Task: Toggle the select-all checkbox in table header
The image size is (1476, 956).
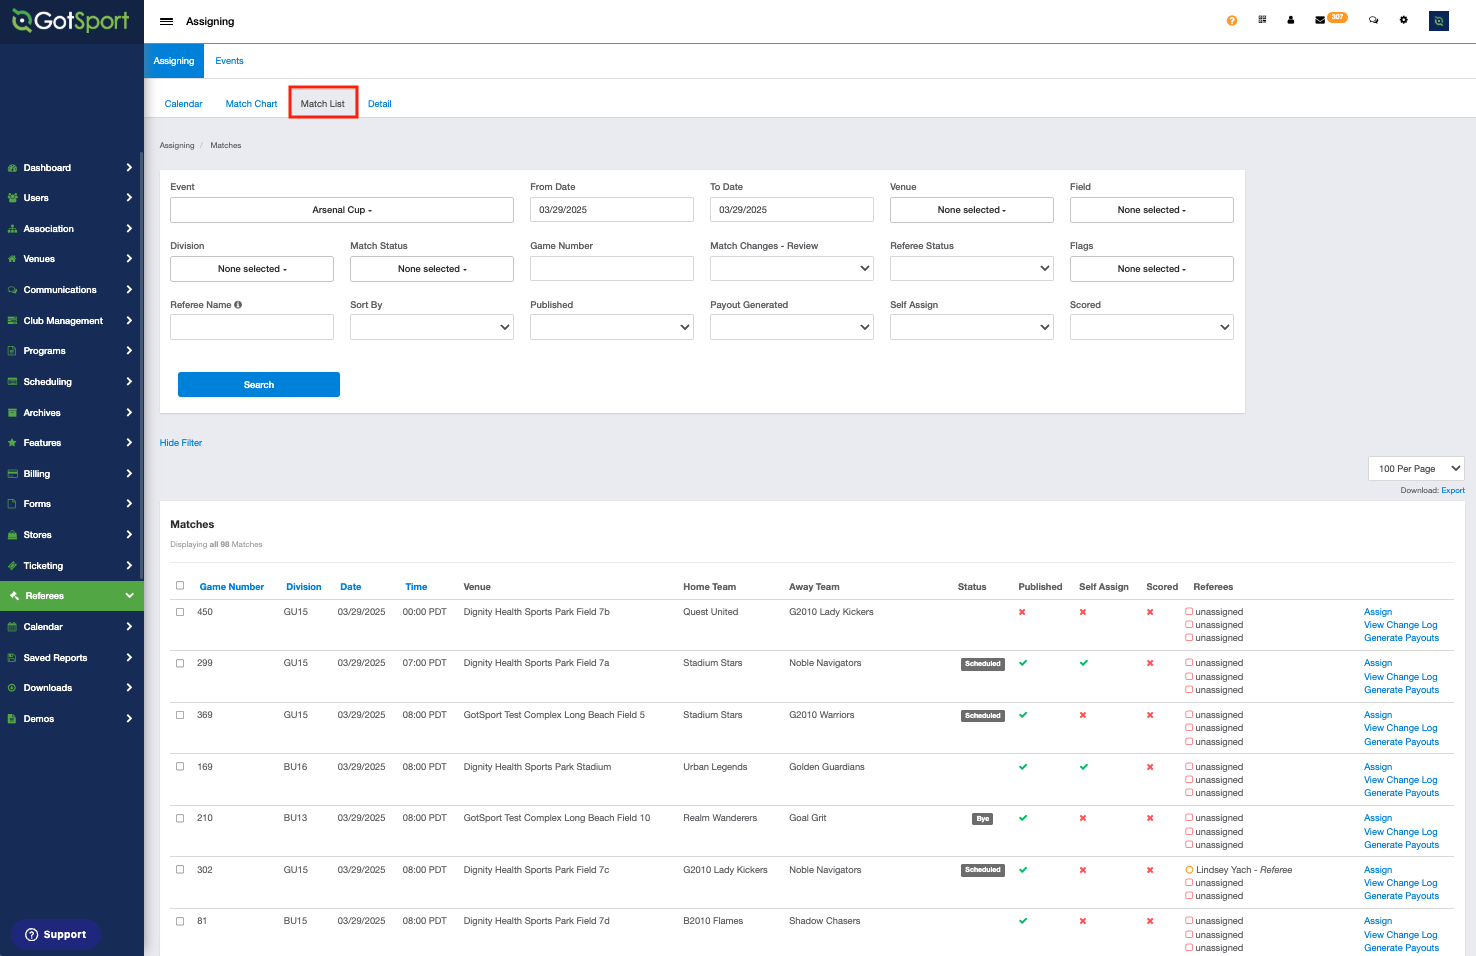Action: [180, 586]
